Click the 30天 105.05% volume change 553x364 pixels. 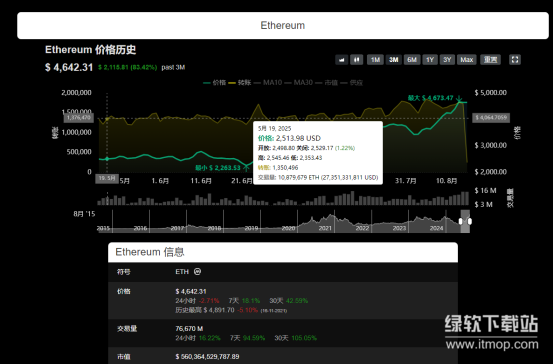click(x=296, y=338)
